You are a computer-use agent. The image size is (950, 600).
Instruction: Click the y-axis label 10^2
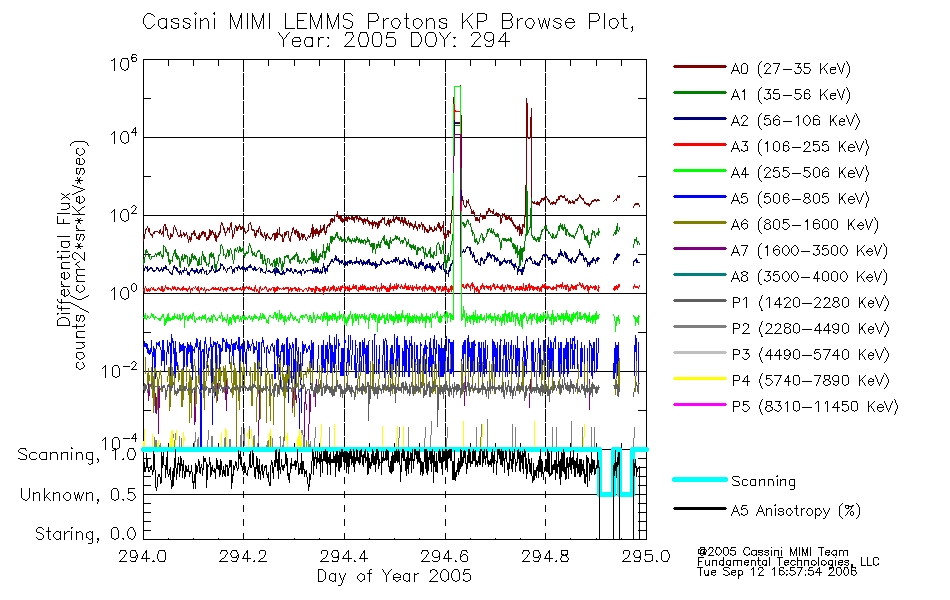coord(124,215)
